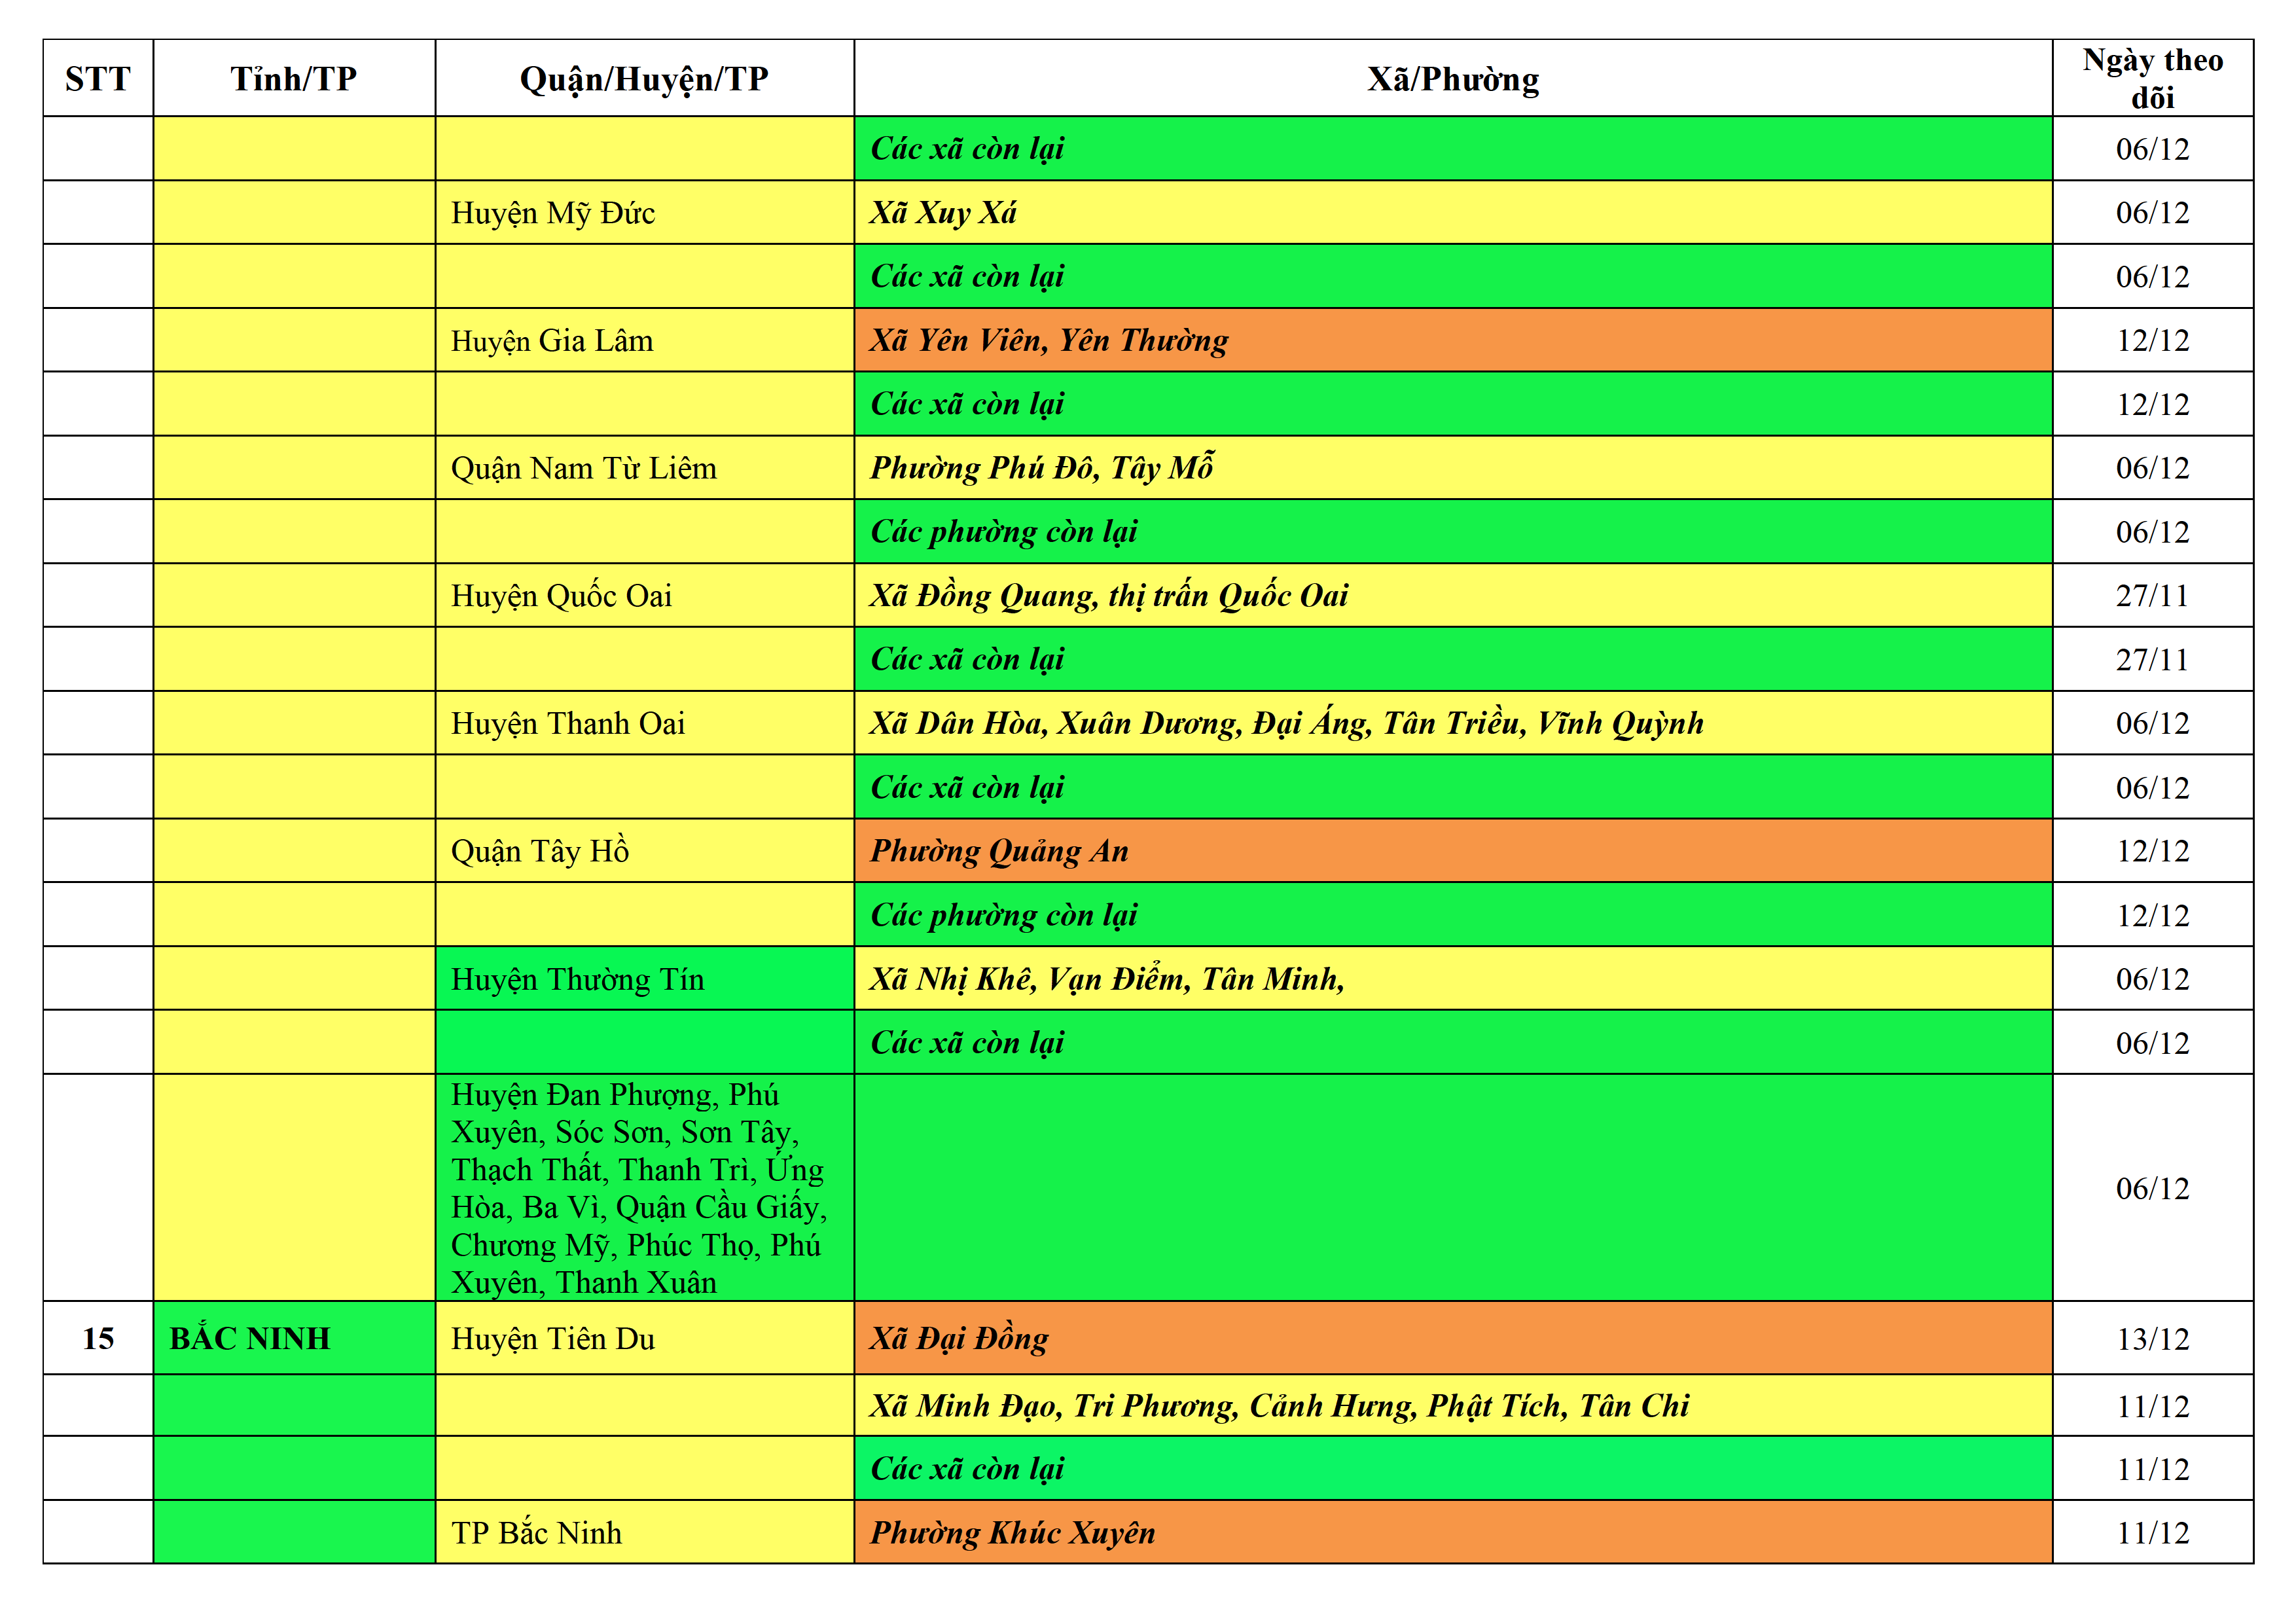
Task: Click the Ngày theo dõi header
Action: coord(2152,79)
